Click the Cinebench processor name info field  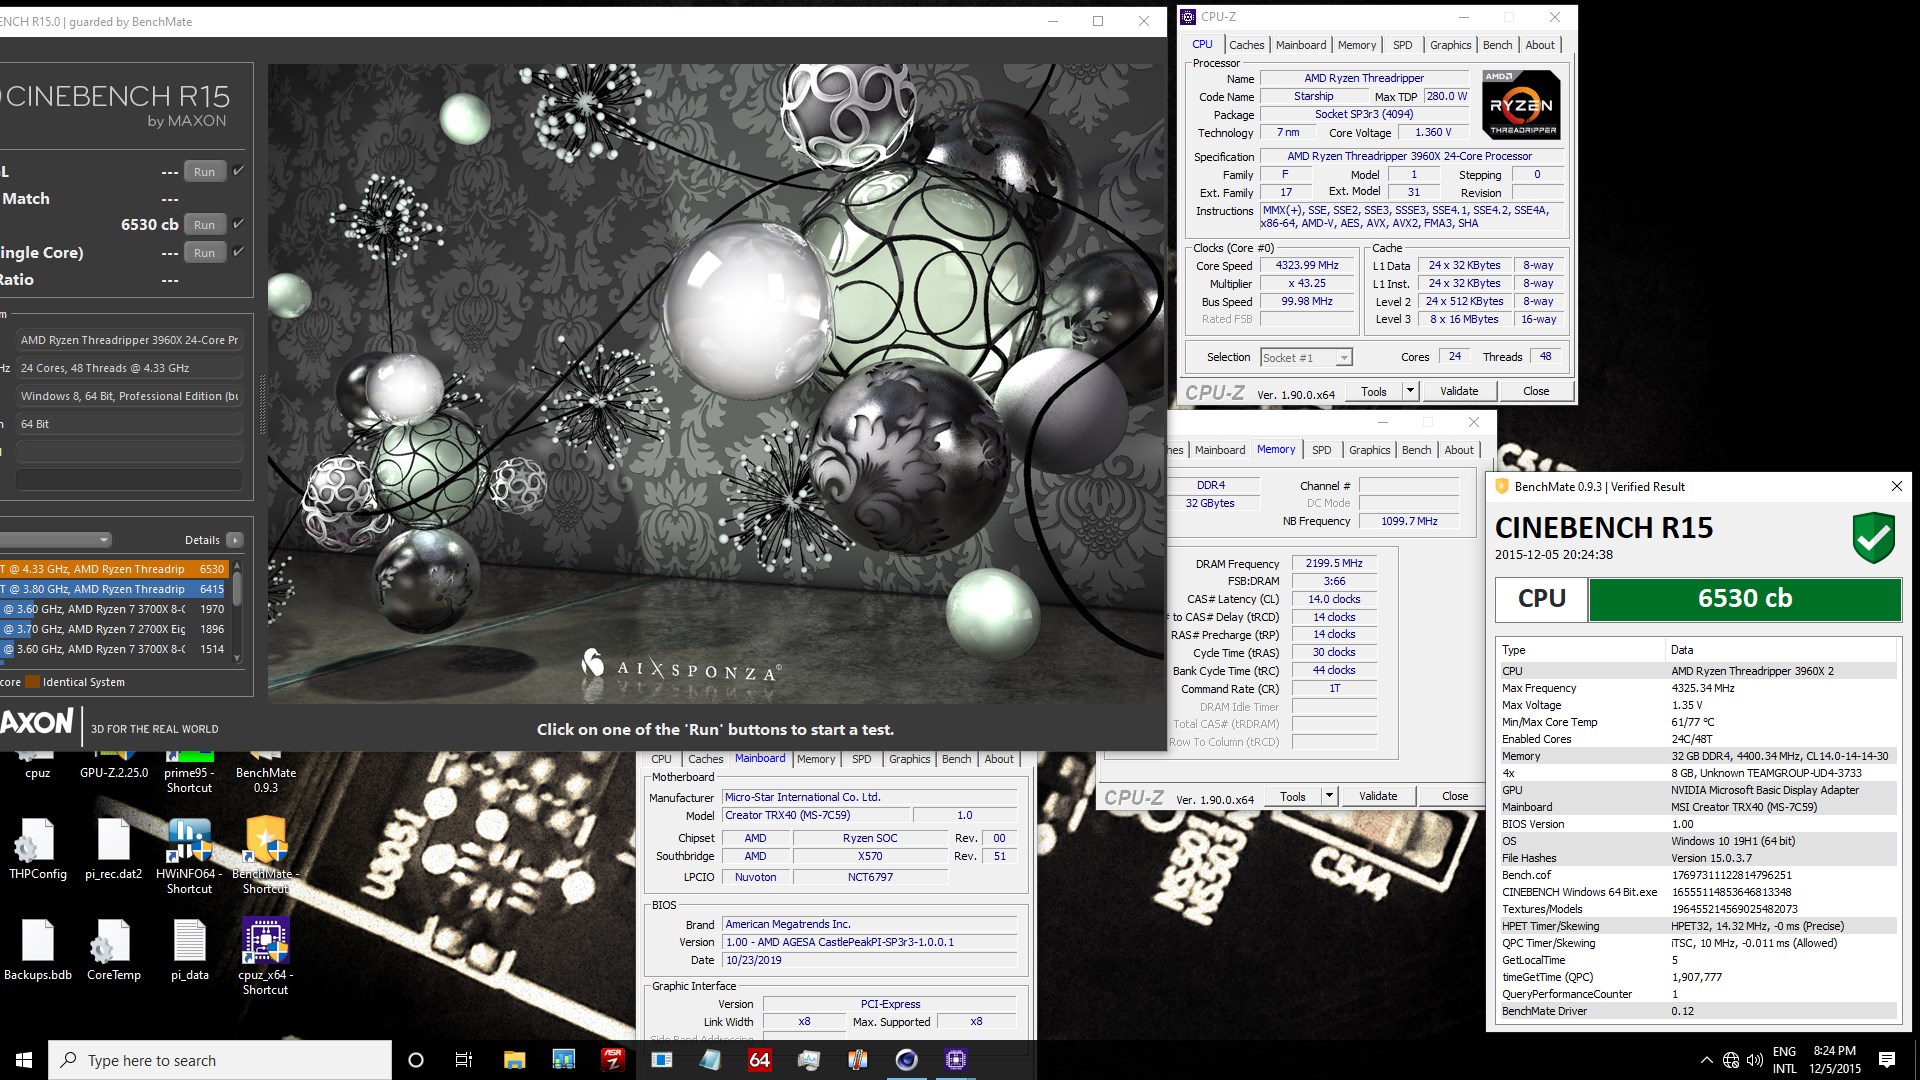128,340
